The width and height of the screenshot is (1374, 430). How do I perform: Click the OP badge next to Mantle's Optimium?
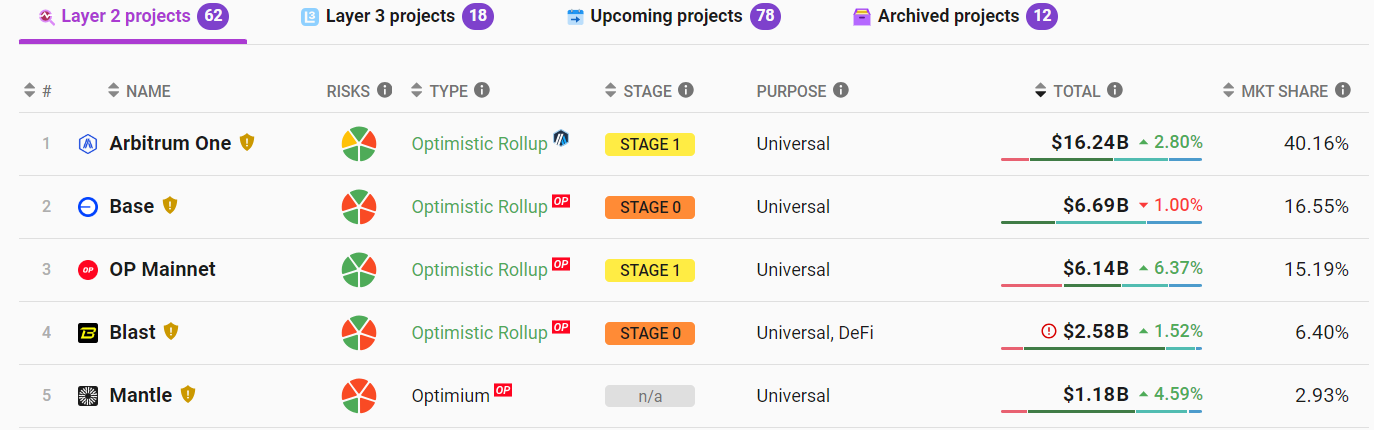point(503,390)
